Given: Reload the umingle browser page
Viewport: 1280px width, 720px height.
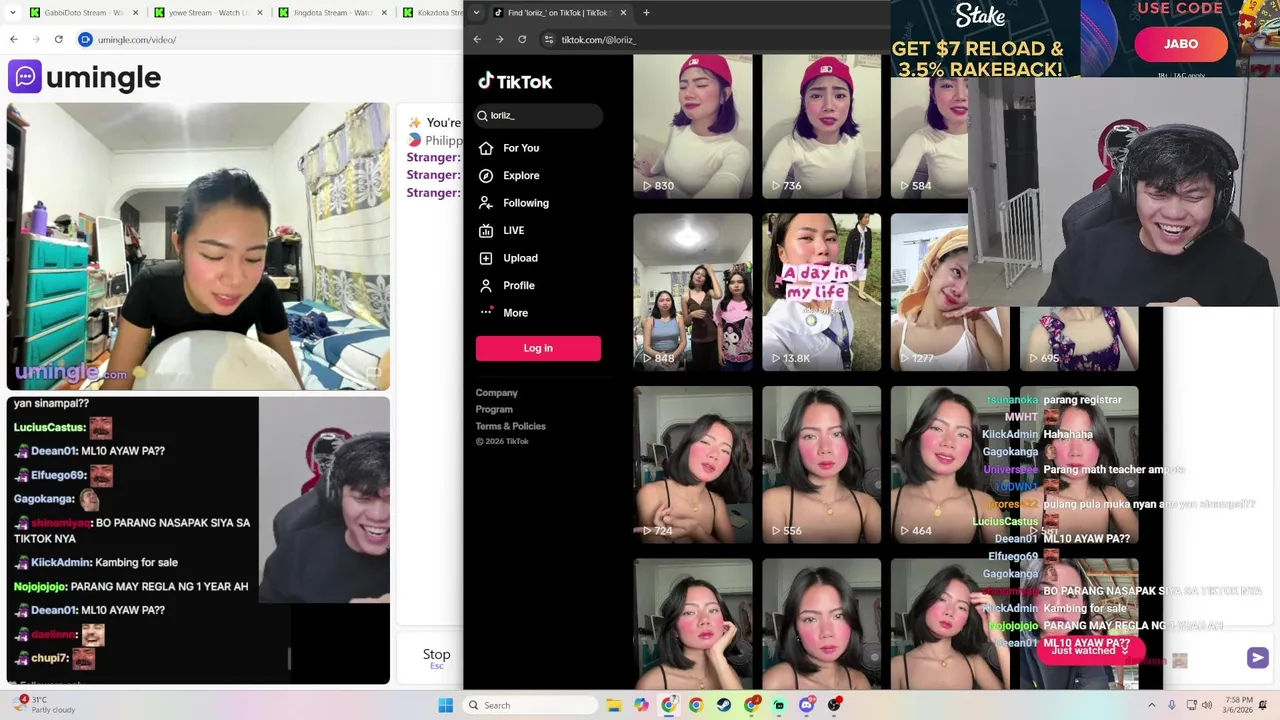Looking at the screenshot, I should tap(58, 39).
